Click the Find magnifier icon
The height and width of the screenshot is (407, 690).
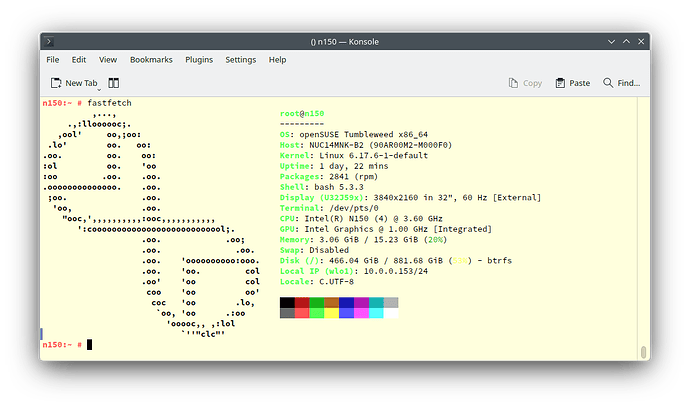coord(608,83)
